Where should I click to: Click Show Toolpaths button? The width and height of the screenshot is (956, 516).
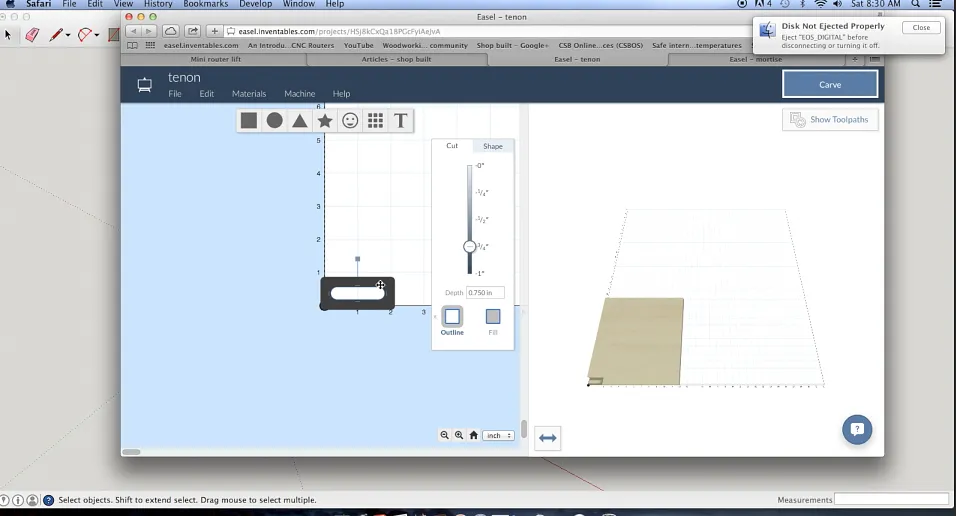[830, 120]
